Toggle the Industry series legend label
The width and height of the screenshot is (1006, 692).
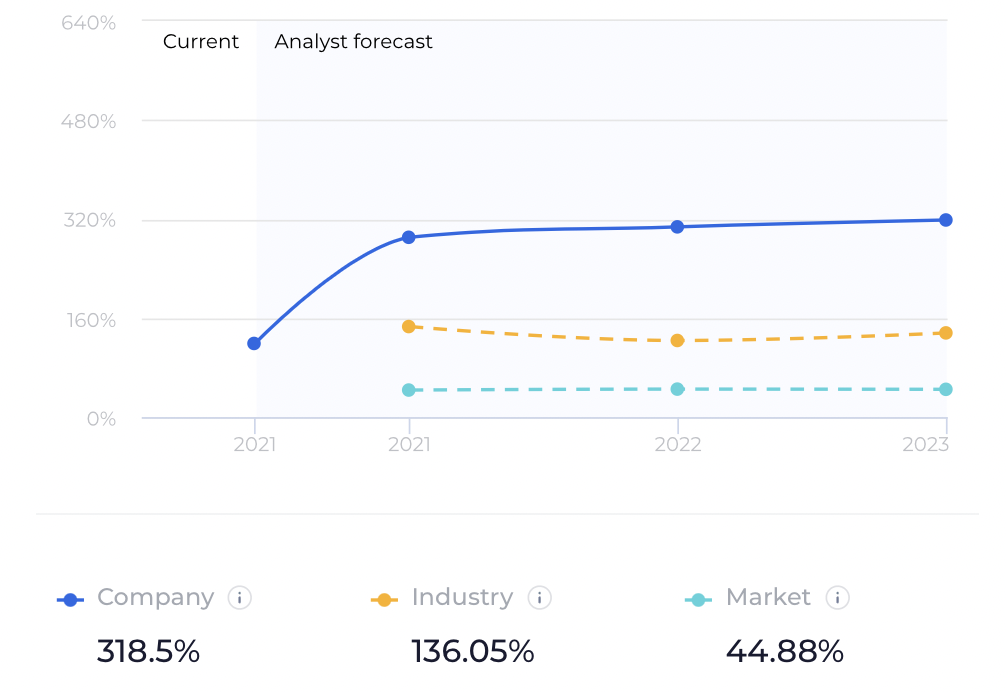[x=462, y=598]
